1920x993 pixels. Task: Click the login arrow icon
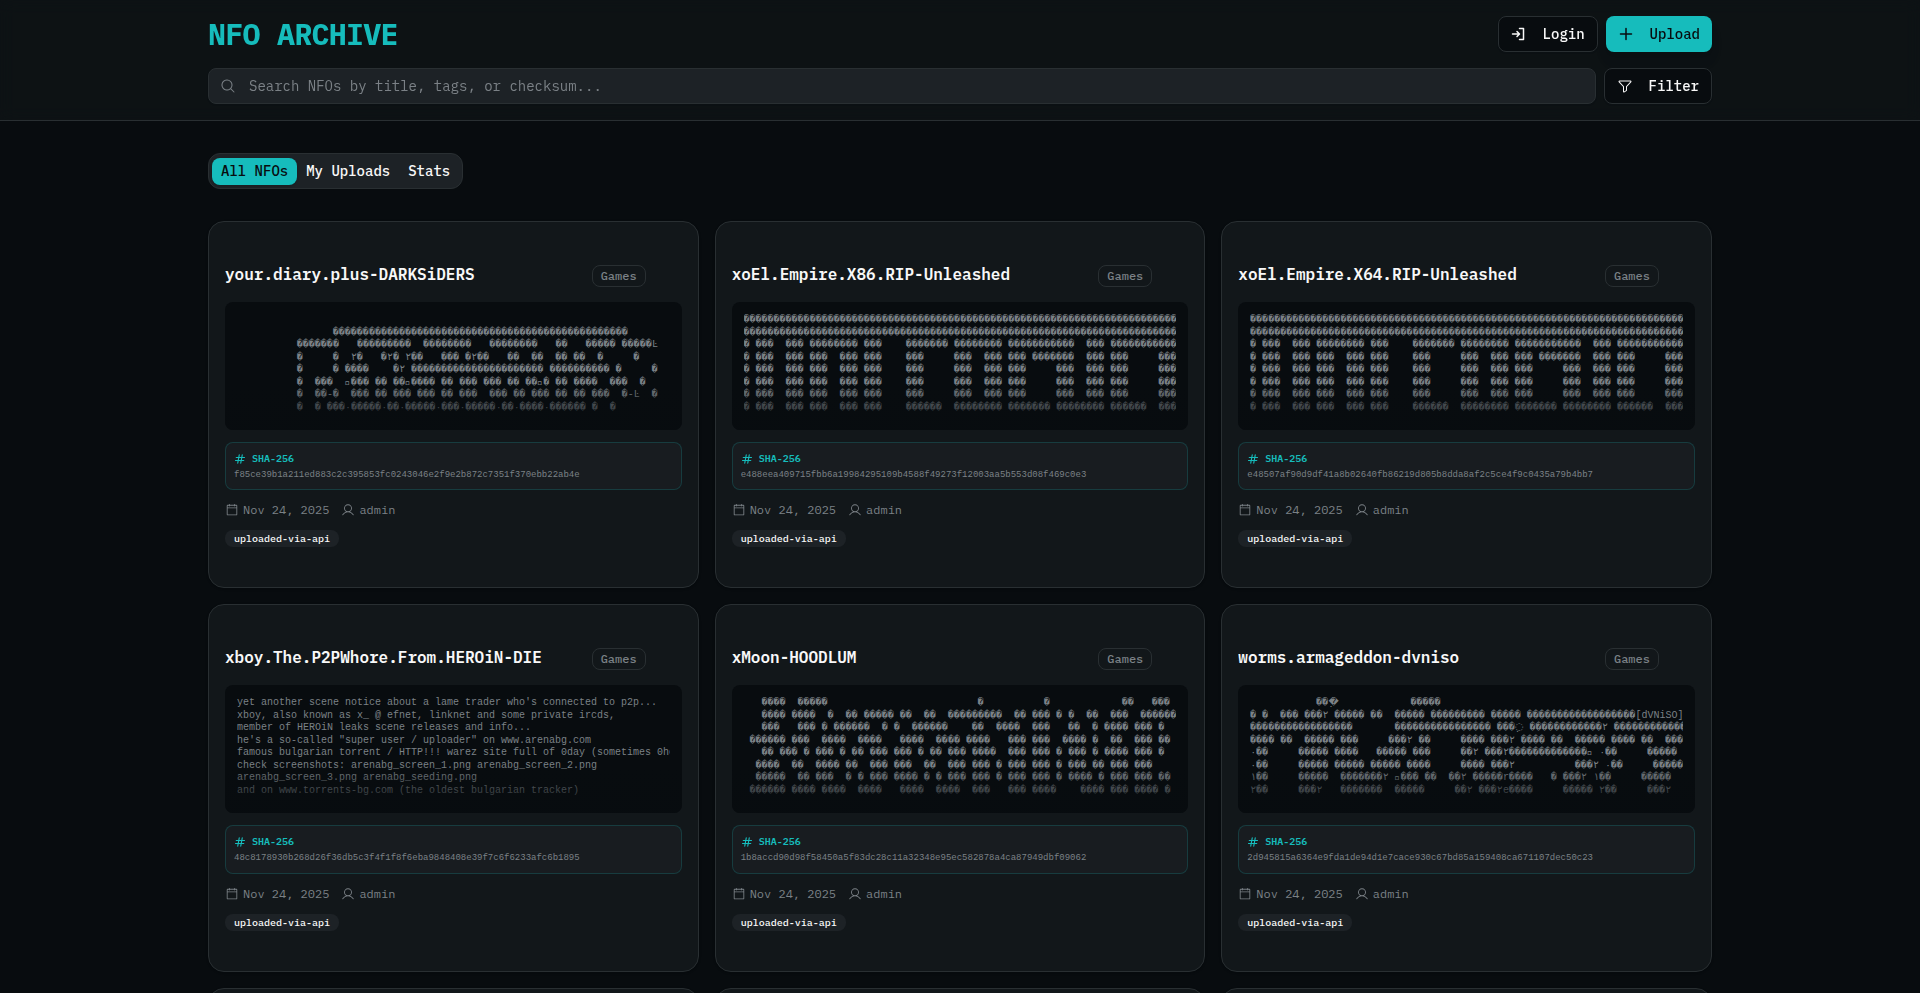pyautogui.click(x=1518, y=34)
